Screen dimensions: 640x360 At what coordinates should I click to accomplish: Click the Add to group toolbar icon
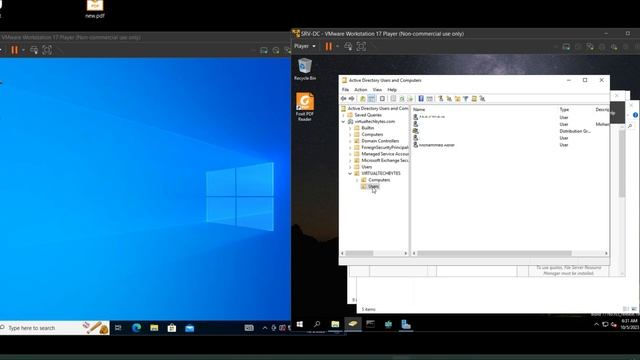click(x=482, y=99)
